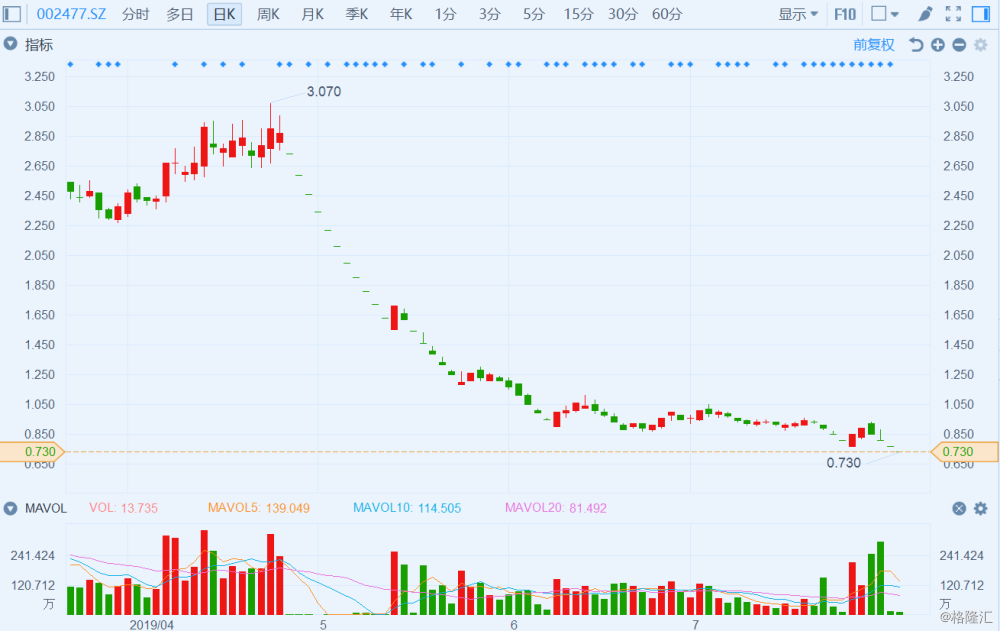Toggle the right sidebar panel
Screen dimensions: 1000x631
(x=980, y=14)
